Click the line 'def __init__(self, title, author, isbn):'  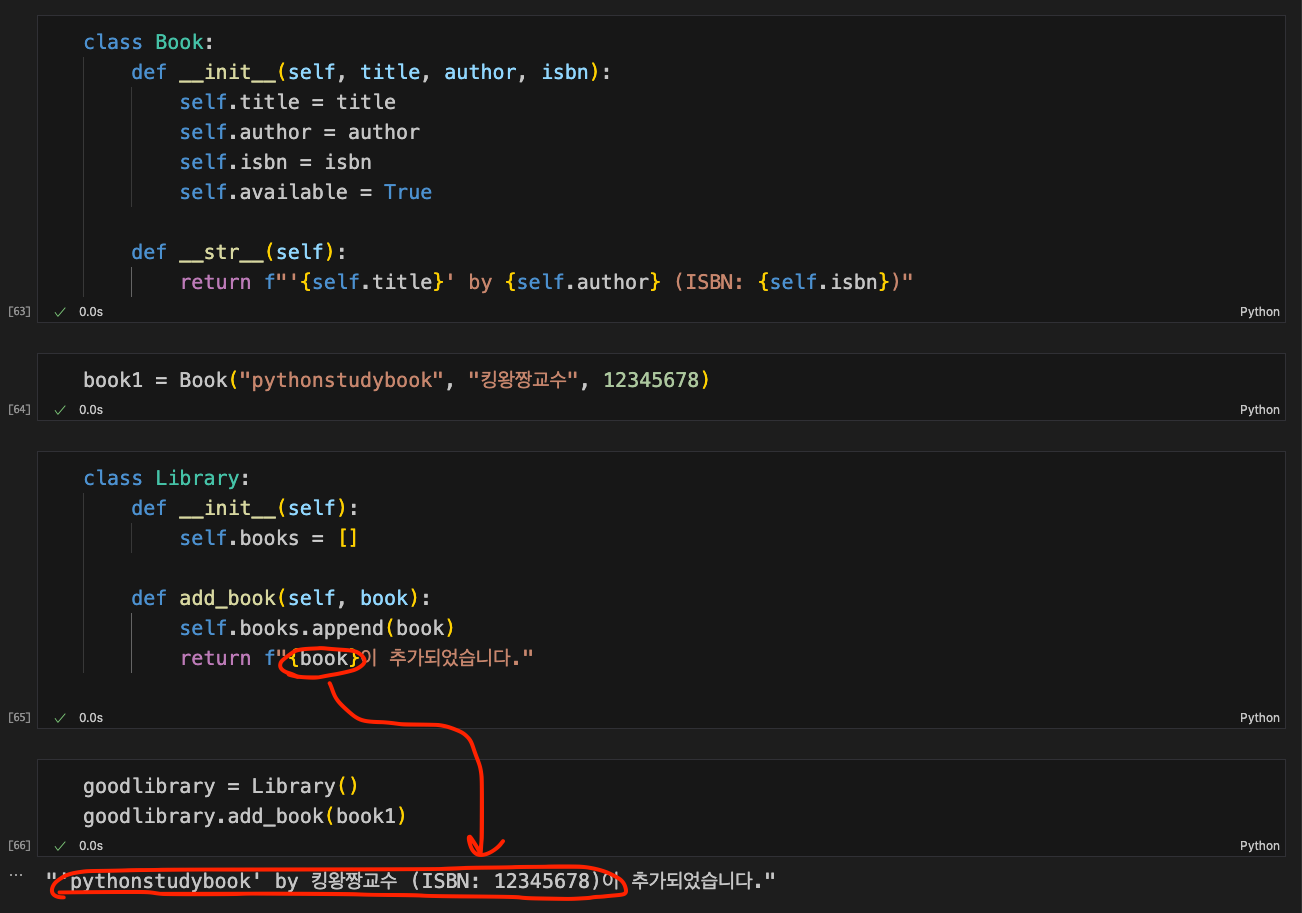[x=371, y=72]
